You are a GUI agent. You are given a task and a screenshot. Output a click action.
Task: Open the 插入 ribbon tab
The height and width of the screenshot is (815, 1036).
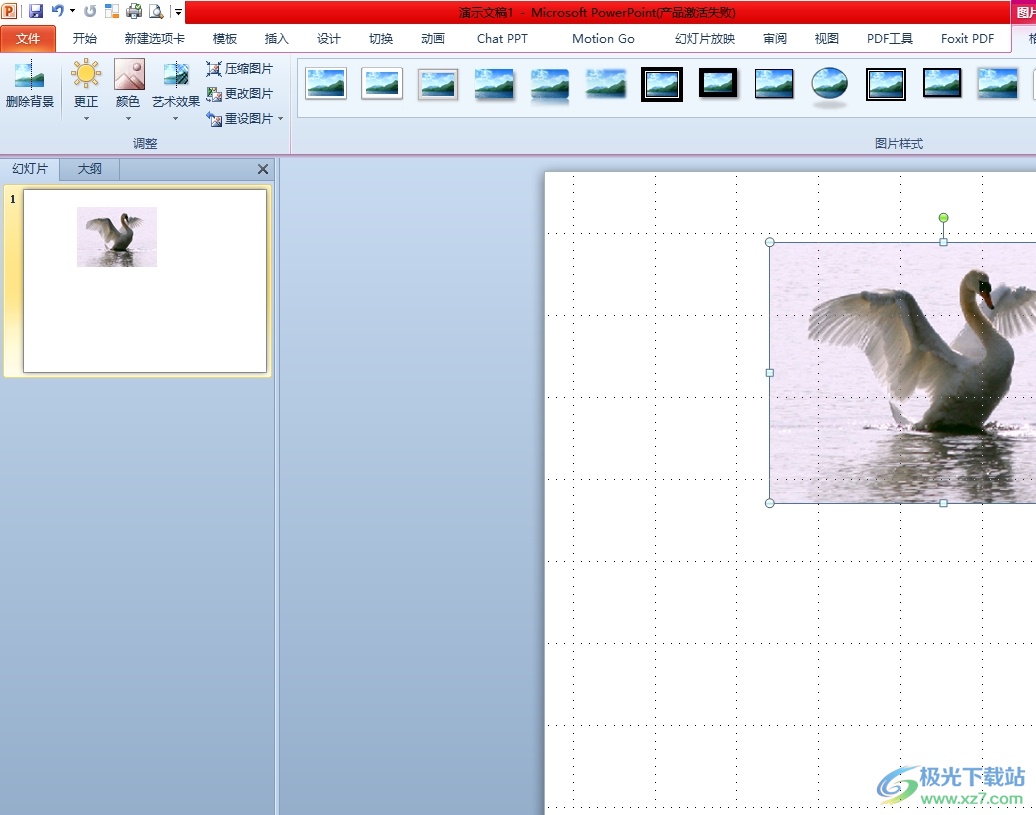click(276, 39)
